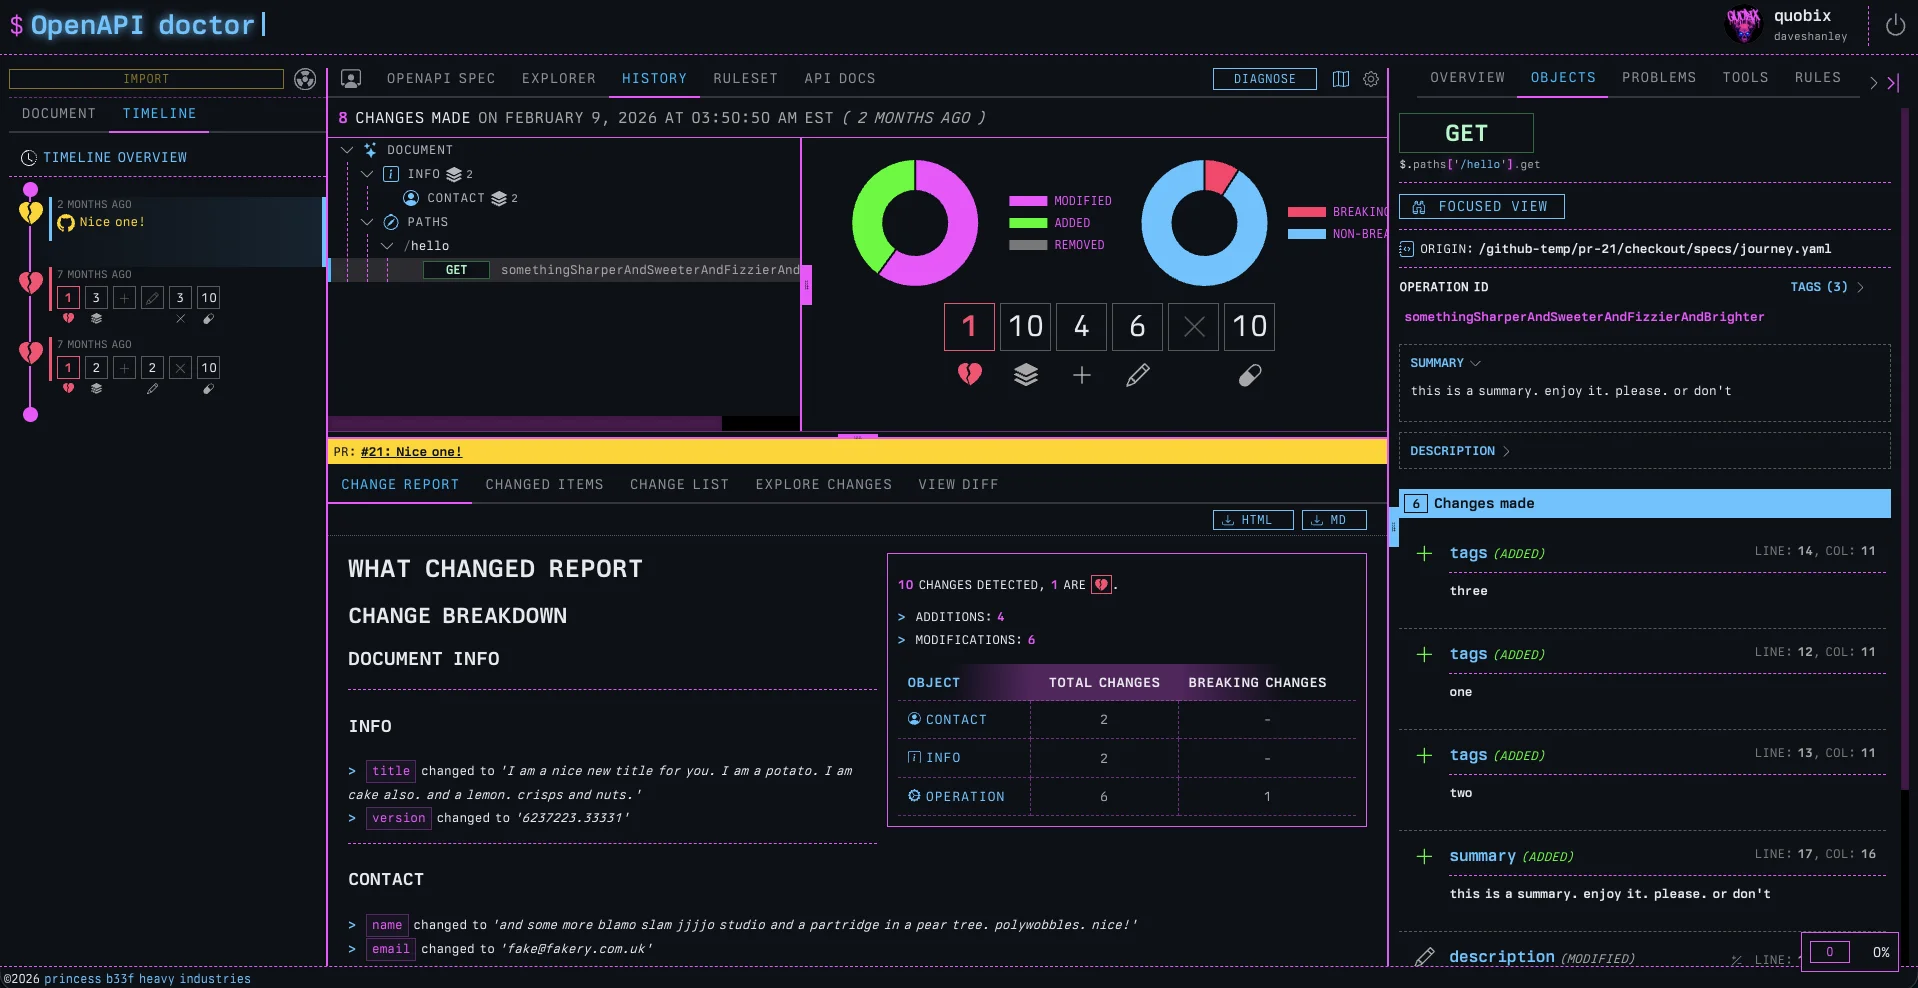This screenshot has width=1918, height=988.
Task: Click the power icon in top-right corner
Action: (x=1894, y=25)
